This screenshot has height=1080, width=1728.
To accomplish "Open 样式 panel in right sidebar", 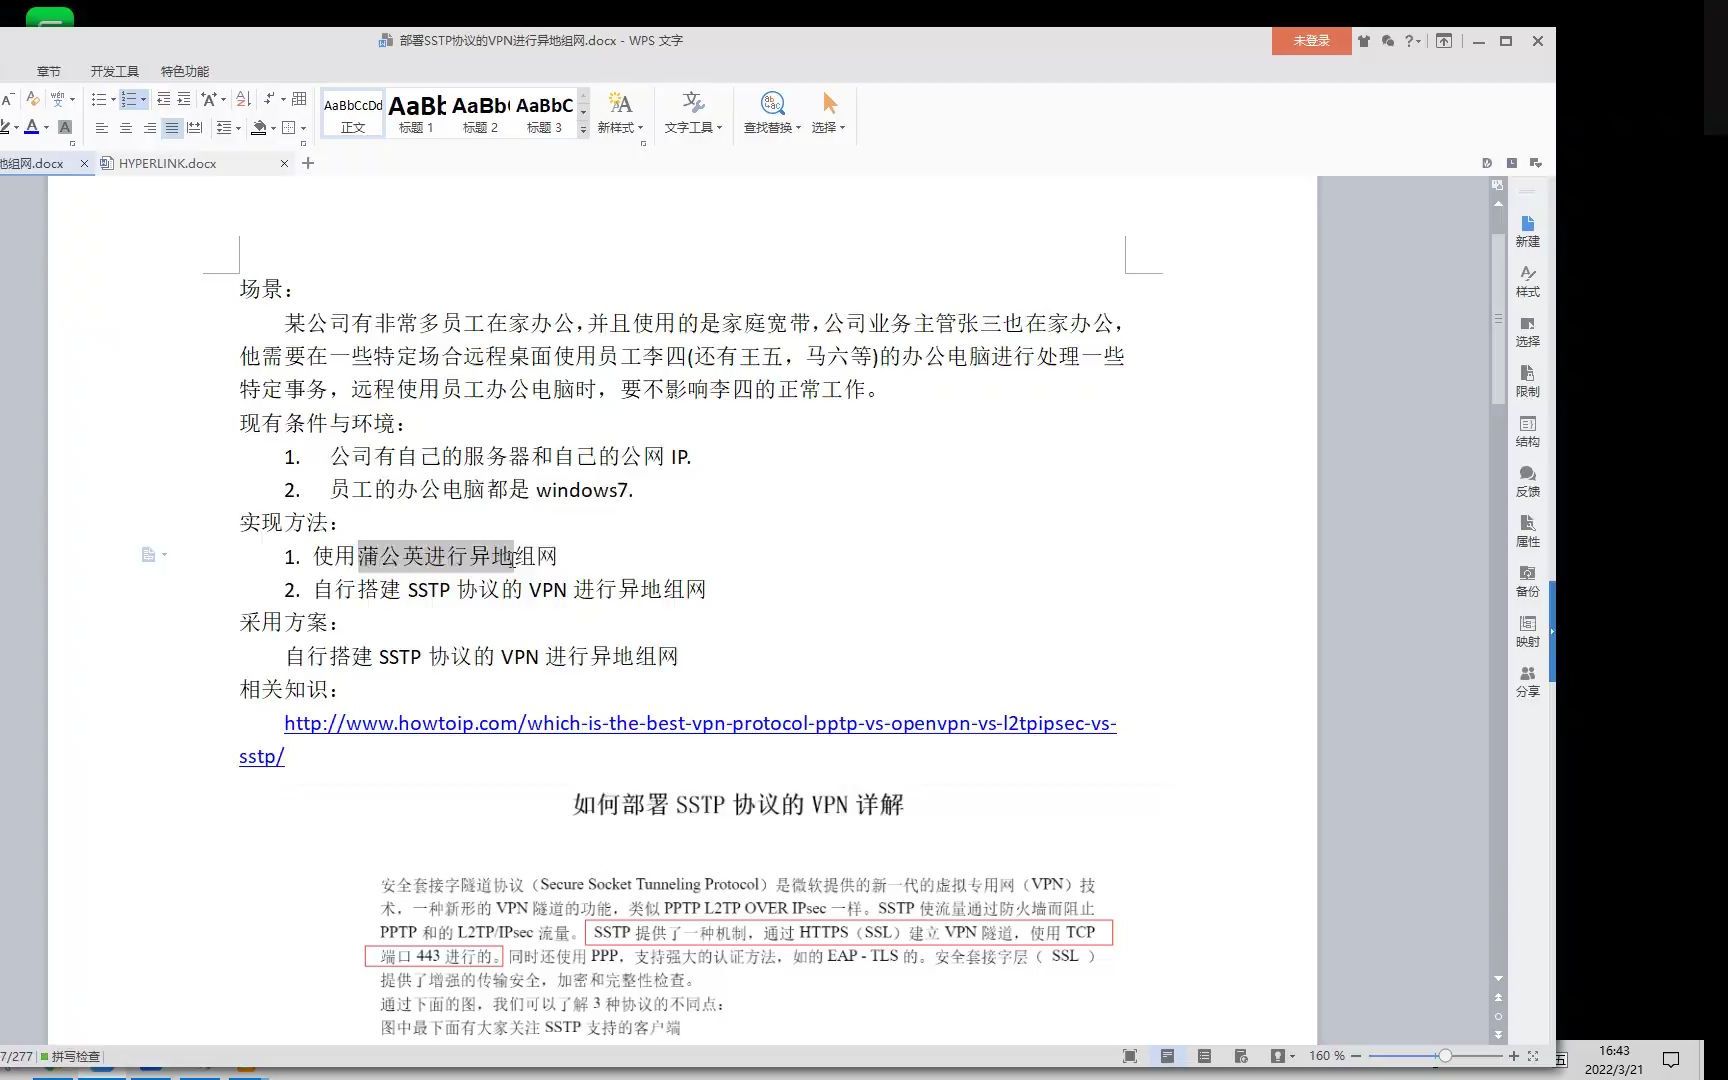I will click(x=1527, y=281).
